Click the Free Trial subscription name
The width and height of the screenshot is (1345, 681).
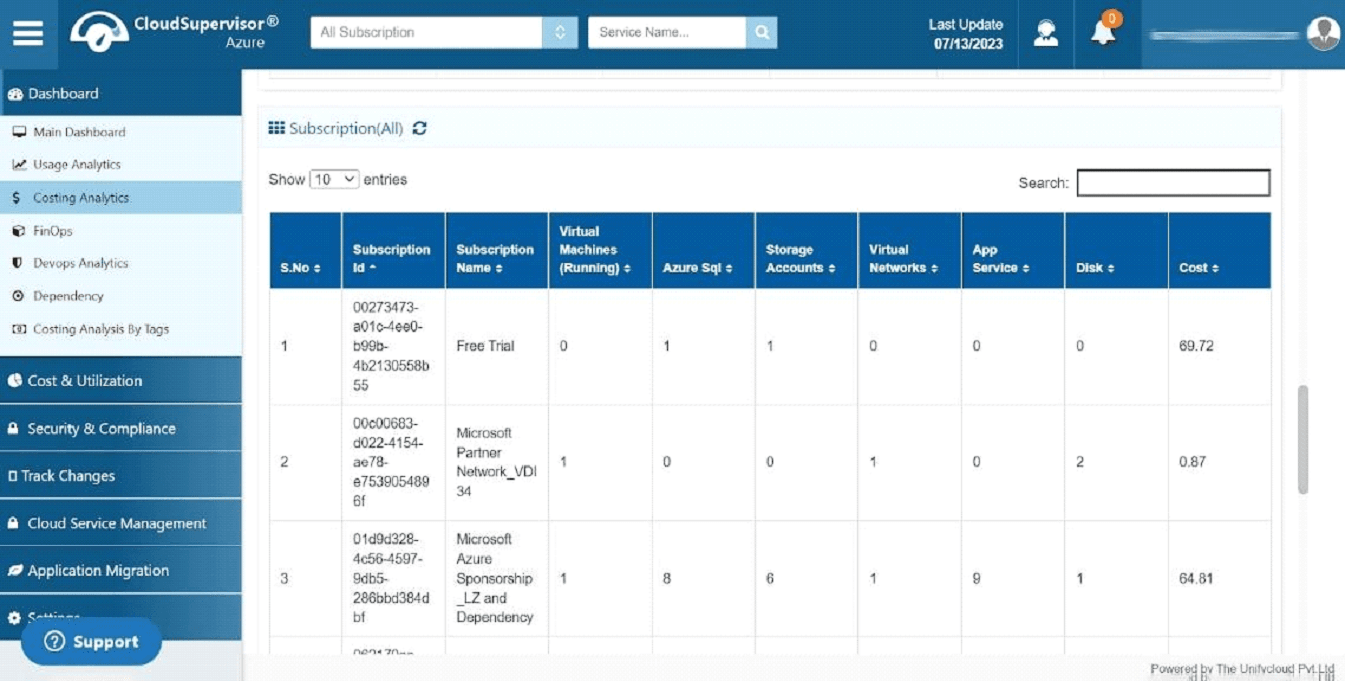coord(485,346)
